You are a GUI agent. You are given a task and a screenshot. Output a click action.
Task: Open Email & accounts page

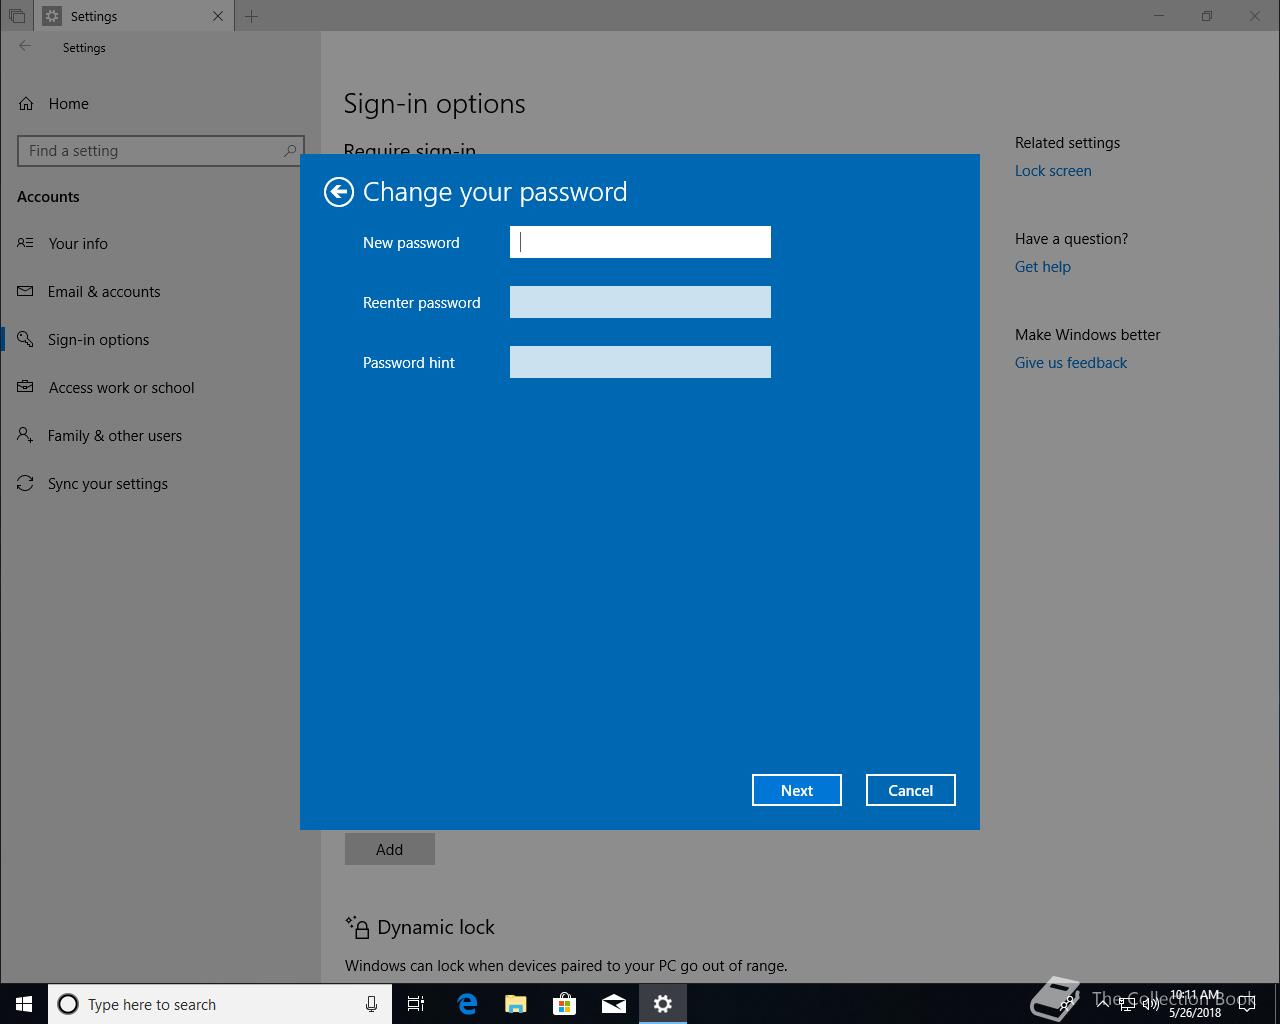[x=160, y=292]
